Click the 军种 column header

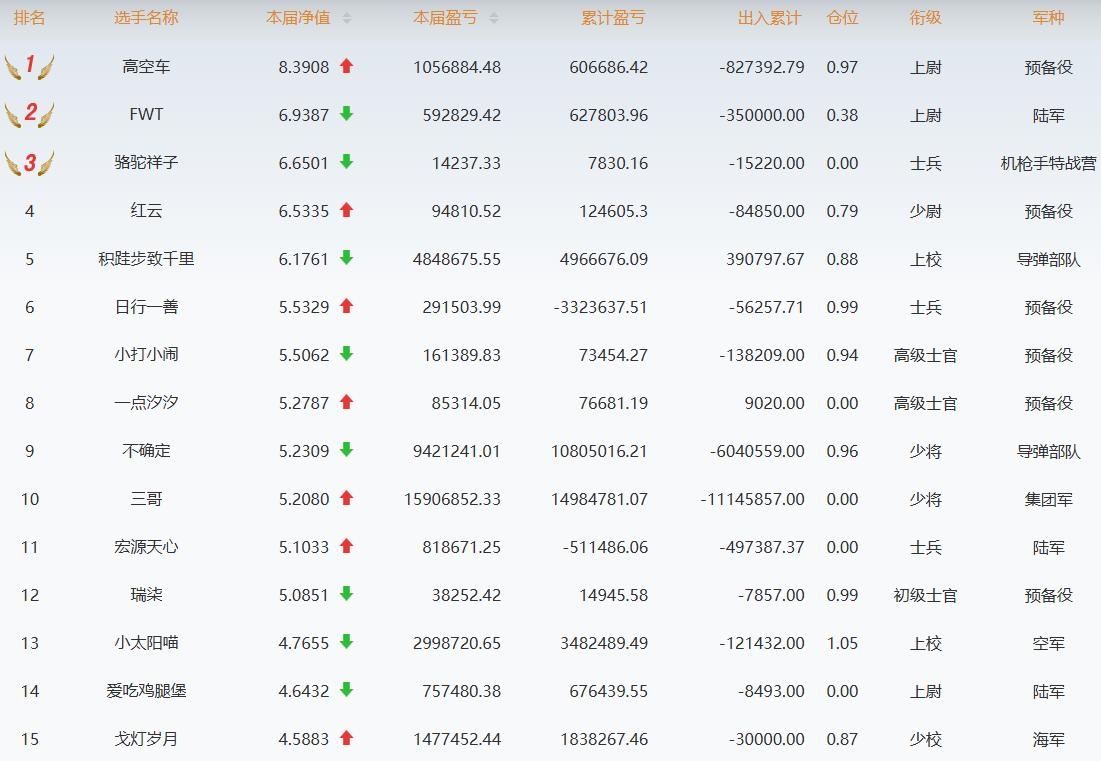1048,18
